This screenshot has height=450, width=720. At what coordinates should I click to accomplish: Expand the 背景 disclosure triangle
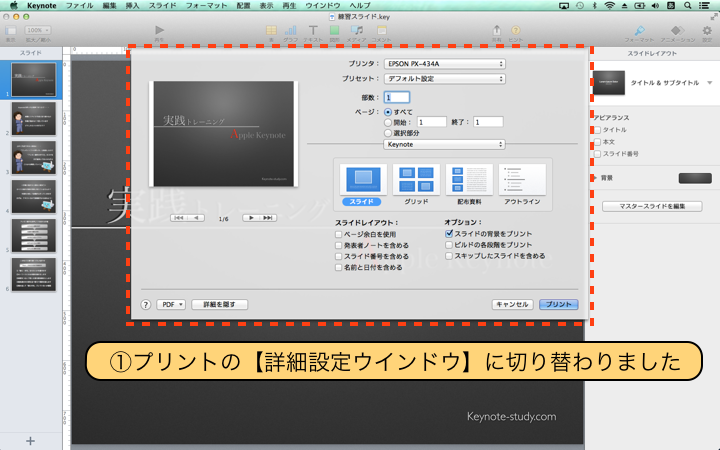pos(596,178)
